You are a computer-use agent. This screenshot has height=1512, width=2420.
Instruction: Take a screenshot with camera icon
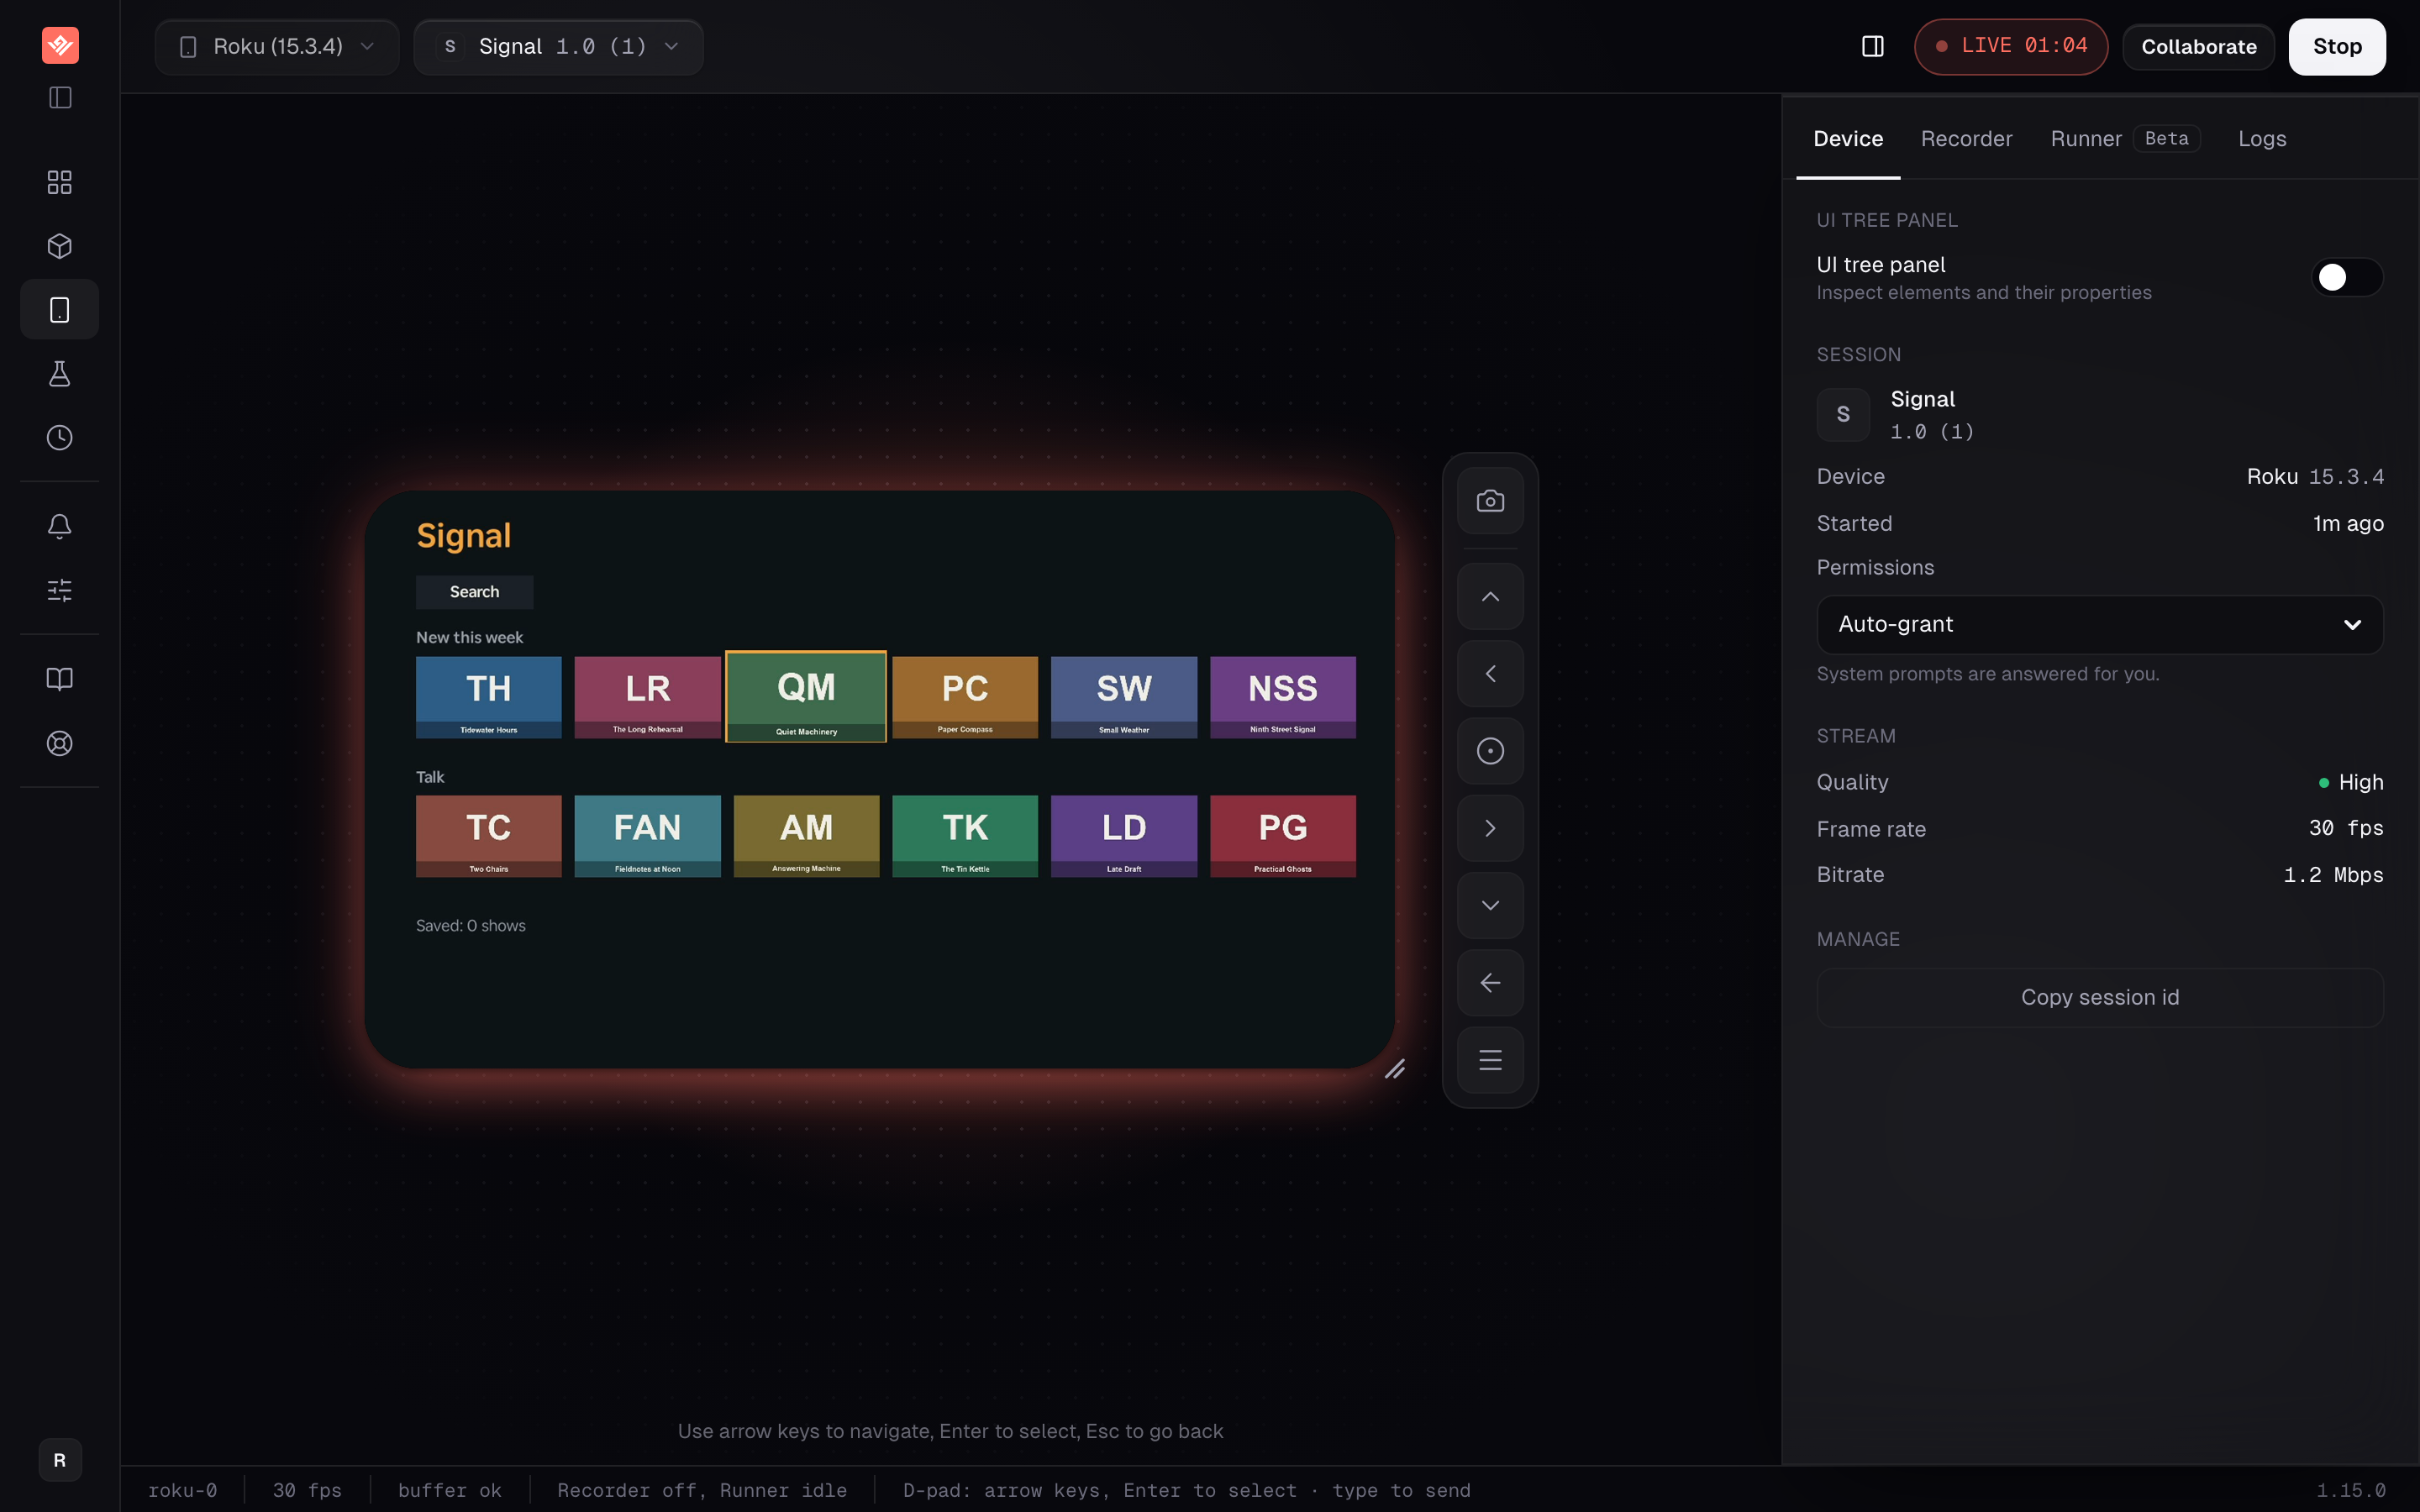point(1490,501)
